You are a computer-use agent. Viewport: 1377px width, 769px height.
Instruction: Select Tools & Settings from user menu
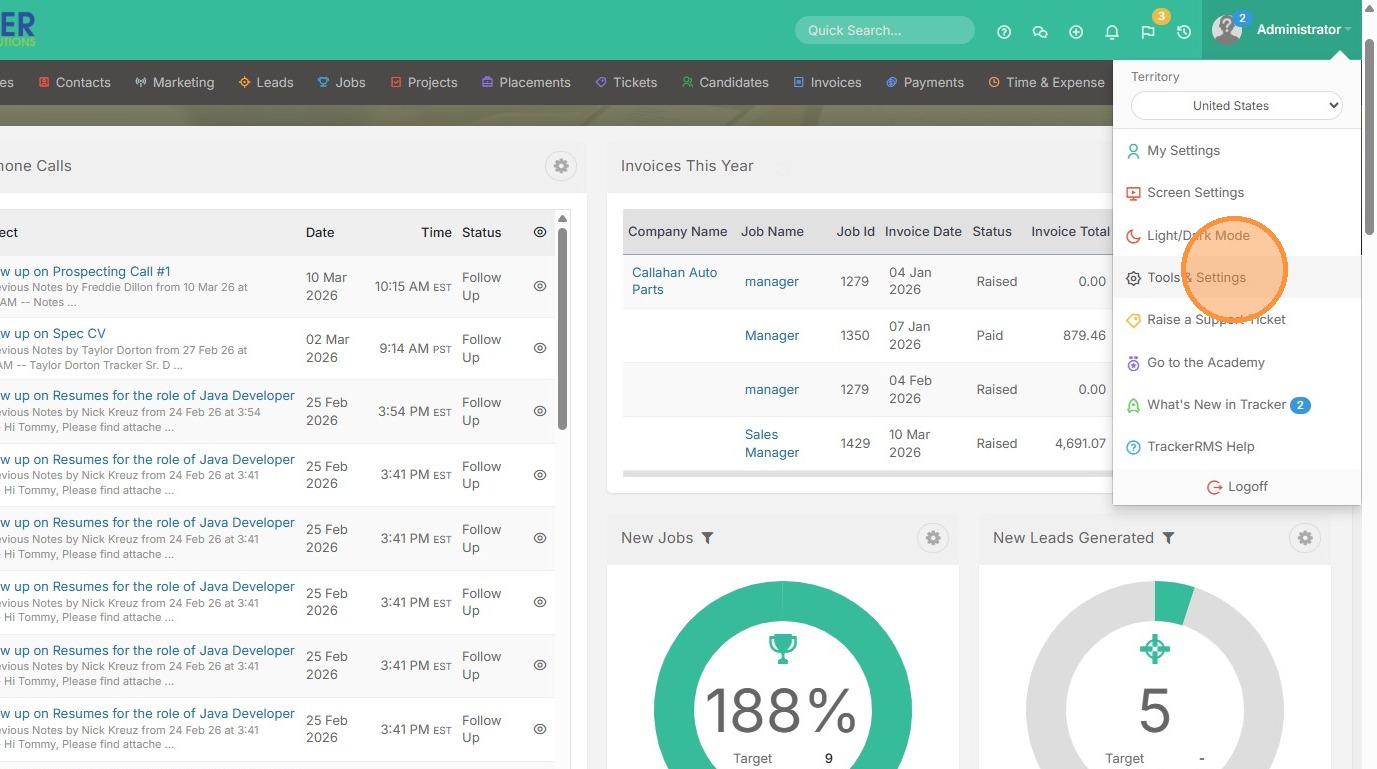[1196, 277]
